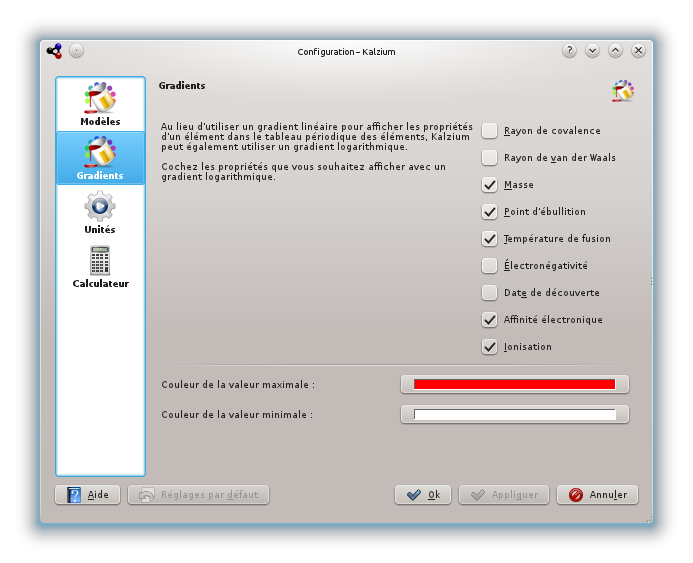The height and width of the screenshot is (563, 693).
Task: Pick the red maximum value color
Action: [x=514, y=384]
